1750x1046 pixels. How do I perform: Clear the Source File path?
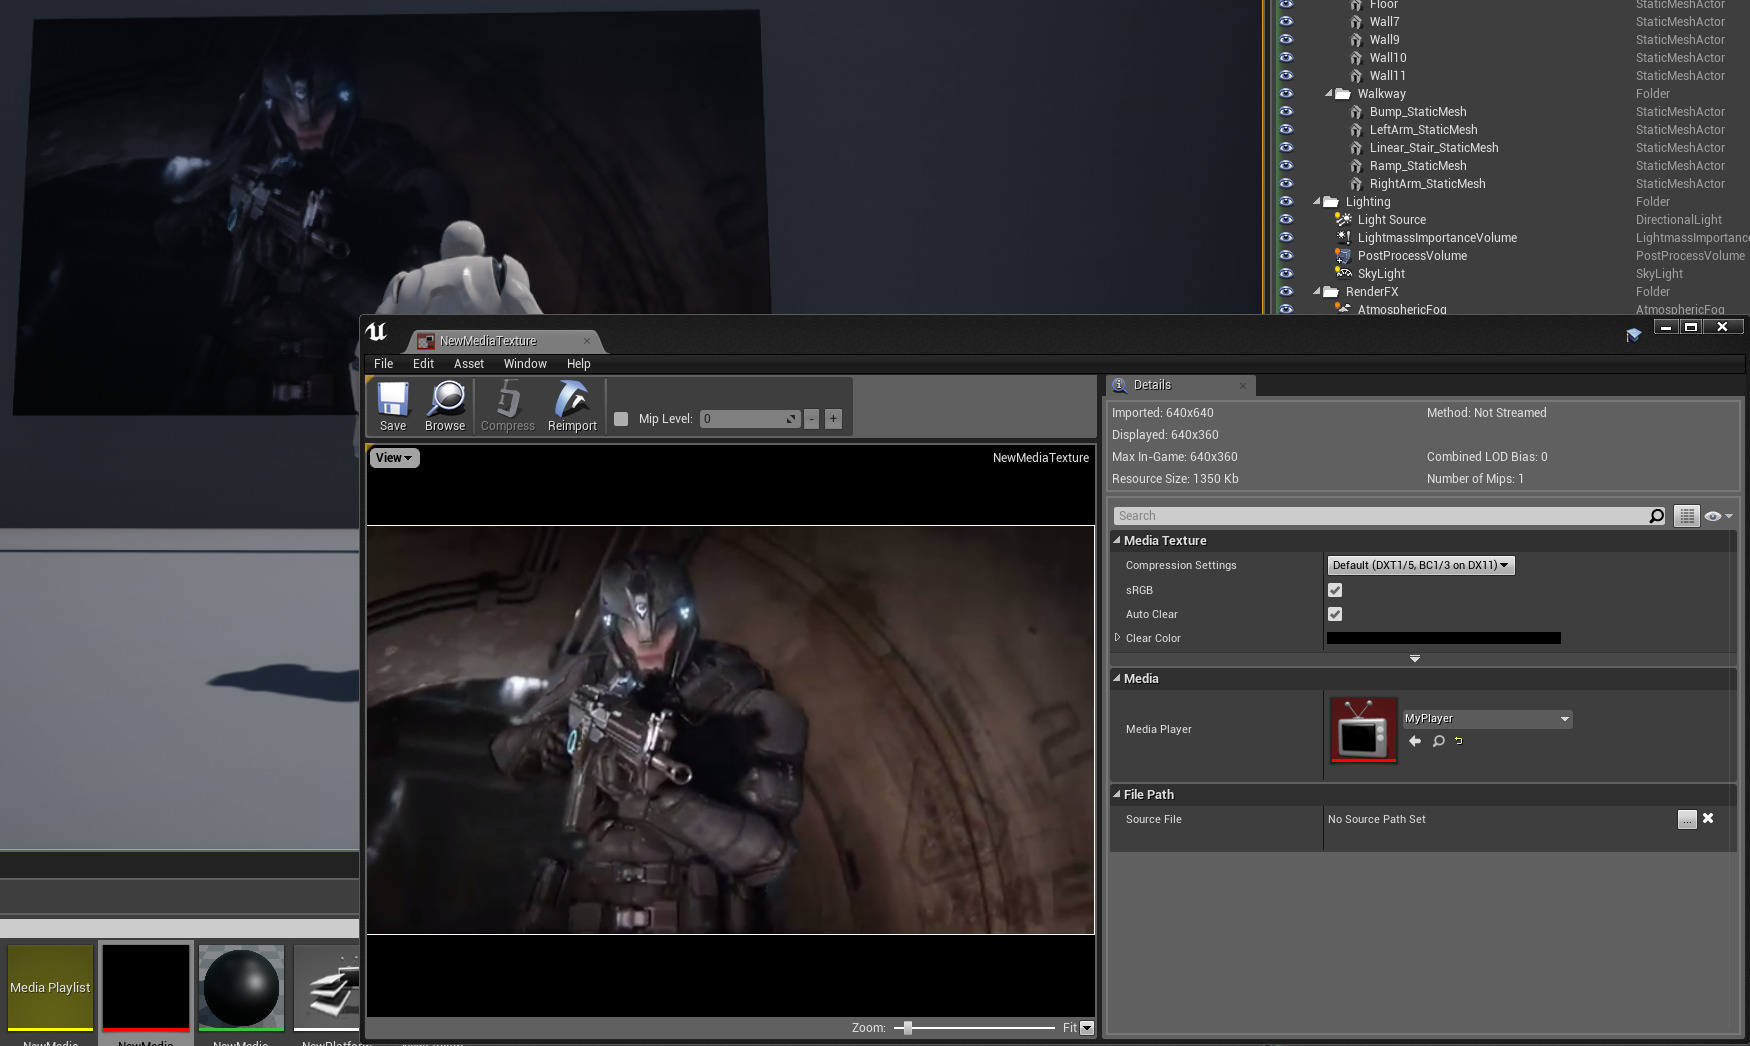coord(1708,819)
